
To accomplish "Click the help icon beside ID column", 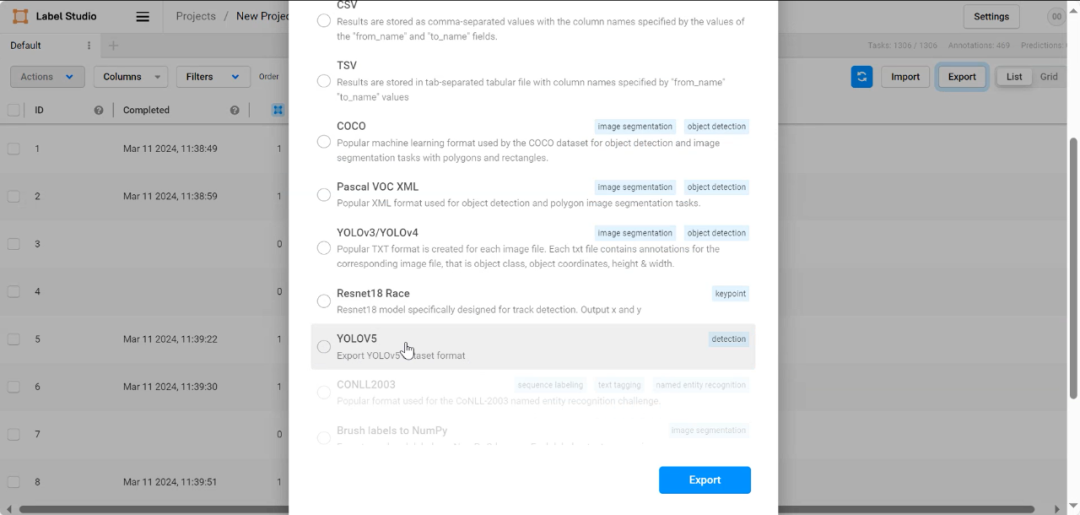I will (98, 110).
